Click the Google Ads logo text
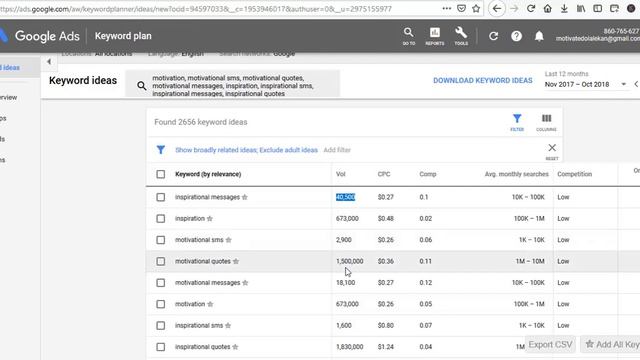Image resolution: width=640 pixels, height=360 pixels. 47,36
